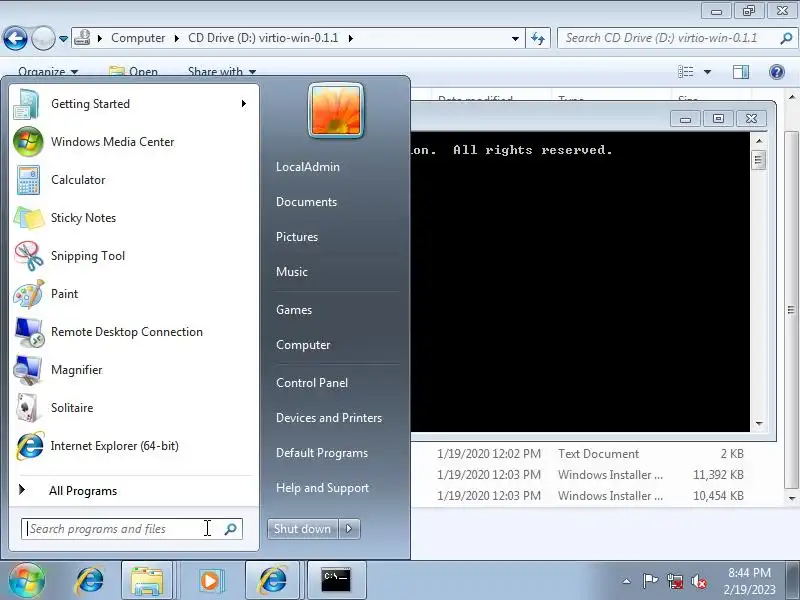Click refresh button beside address bar
800x600 pixels.
[538, 38]
